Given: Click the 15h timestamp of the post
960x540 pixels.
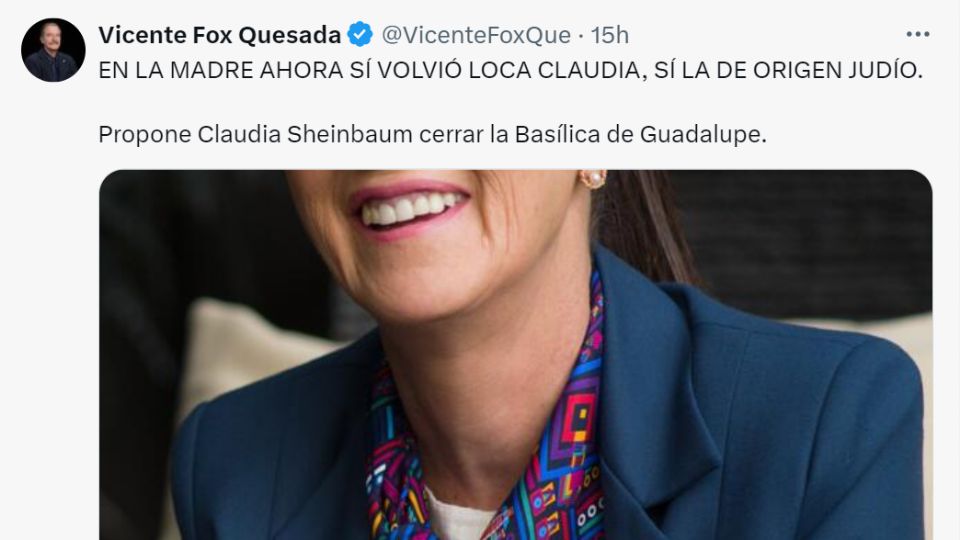Looking at the screenshot, I should [x=610, y=35].
